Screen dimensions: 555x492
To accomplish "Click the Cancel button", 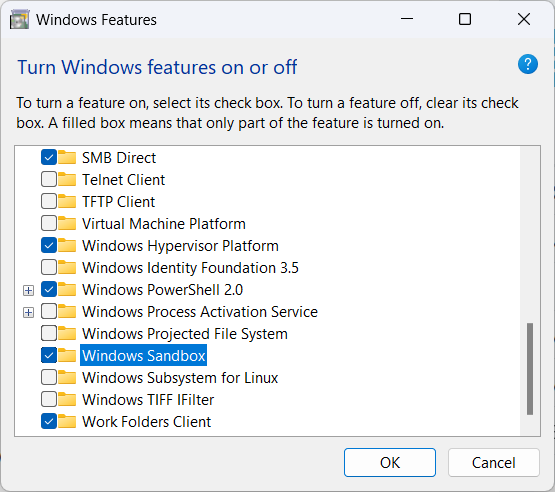I will pos(493,462).
